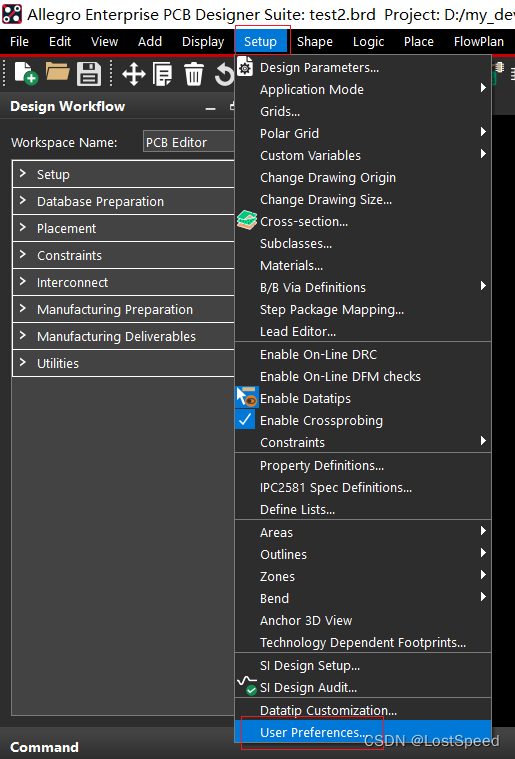This screenshot has height=759, width=515.
Task: Choose User Preferences menu entry
Action: tap(363, 733)
